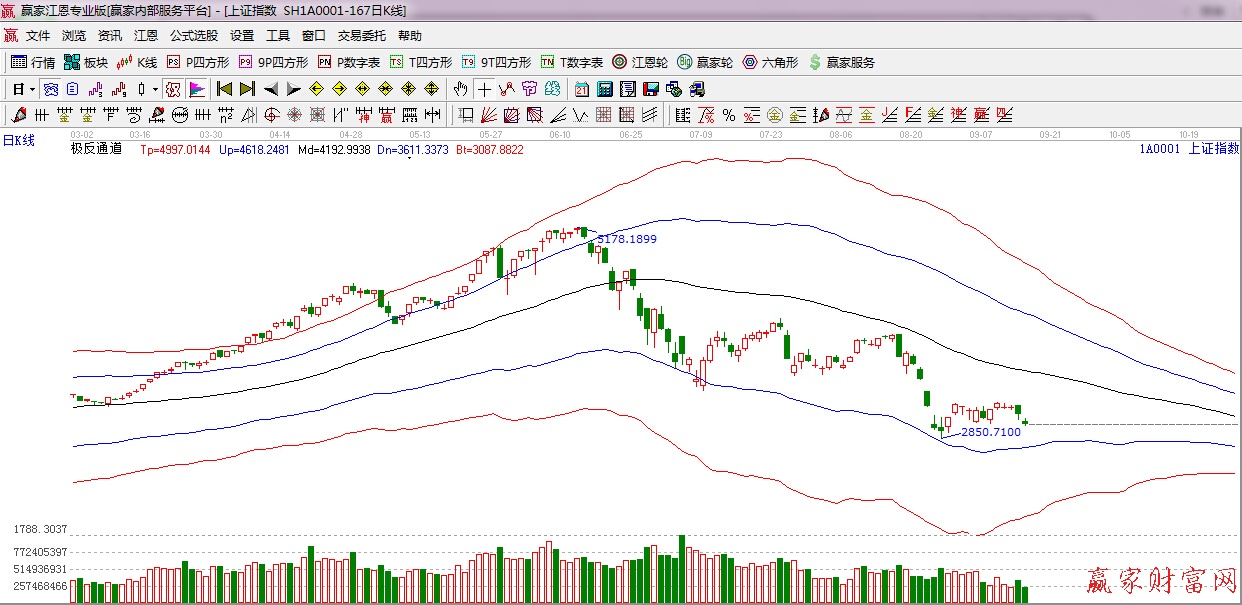The width and height of the screenshot is (1242, 605).
Task: Jump to last bar using skip-to-end arrow
Action: (247, 89)
